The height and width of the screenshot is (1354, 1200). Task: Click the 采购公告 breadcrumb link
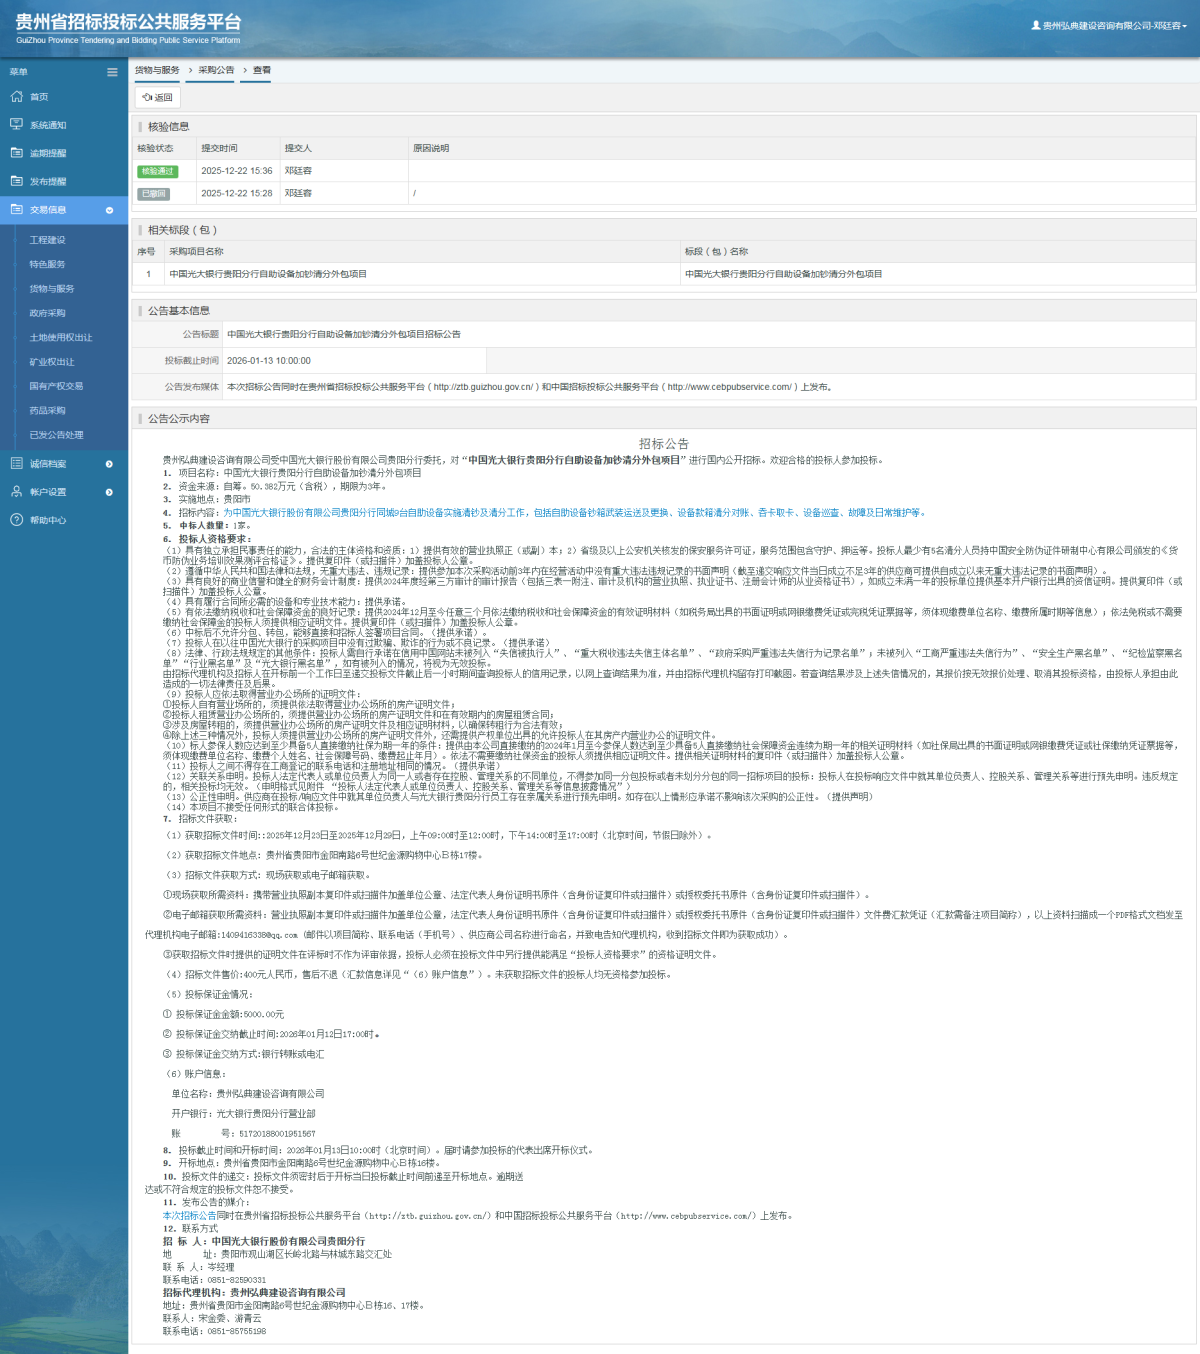click(216, 70)
